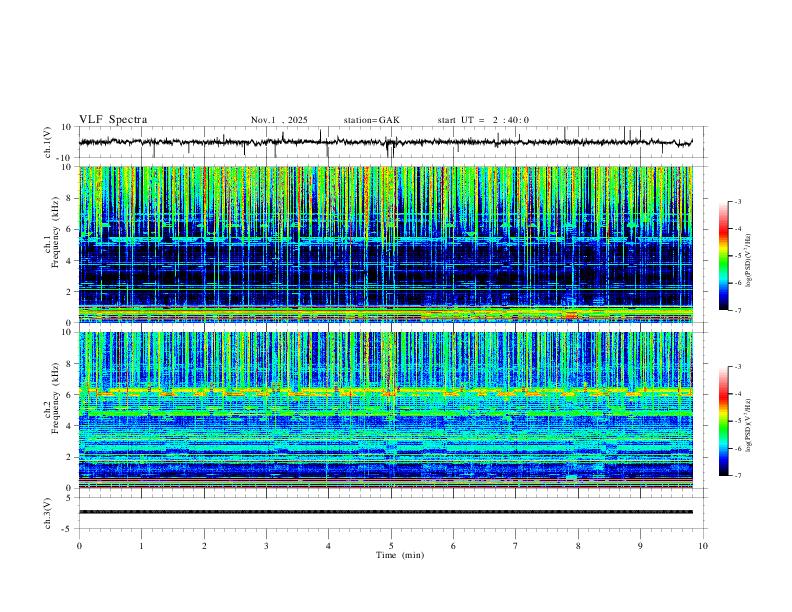Click time axis tick label "3"
This screenshot has height=612, width=792.
tap(266, 546)
